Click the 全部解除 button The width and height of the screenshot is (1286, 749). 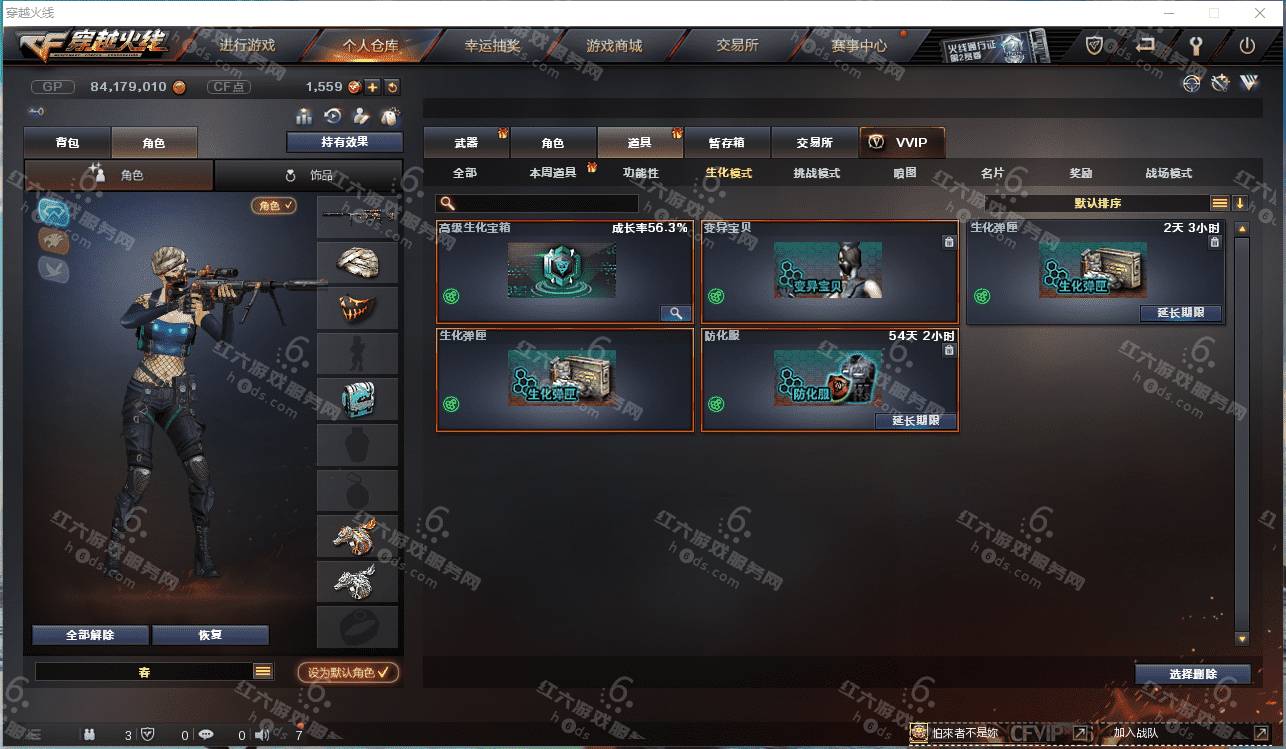[x=90, y=635]
